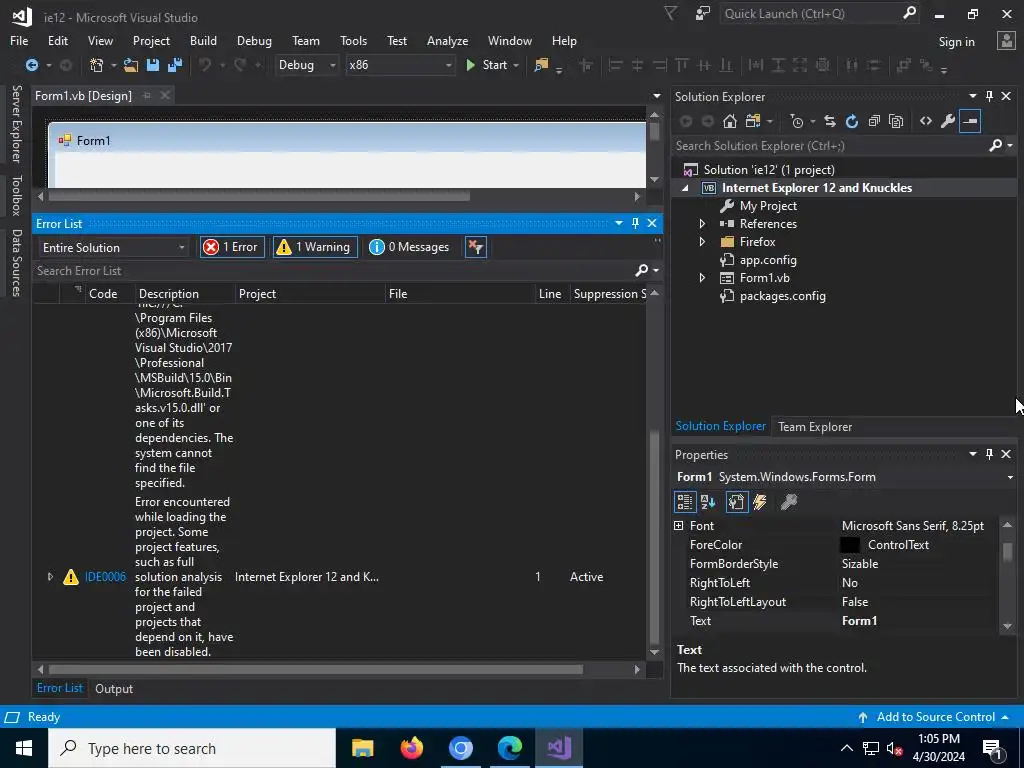Open the IDE0006 code link

coord(105,577)
